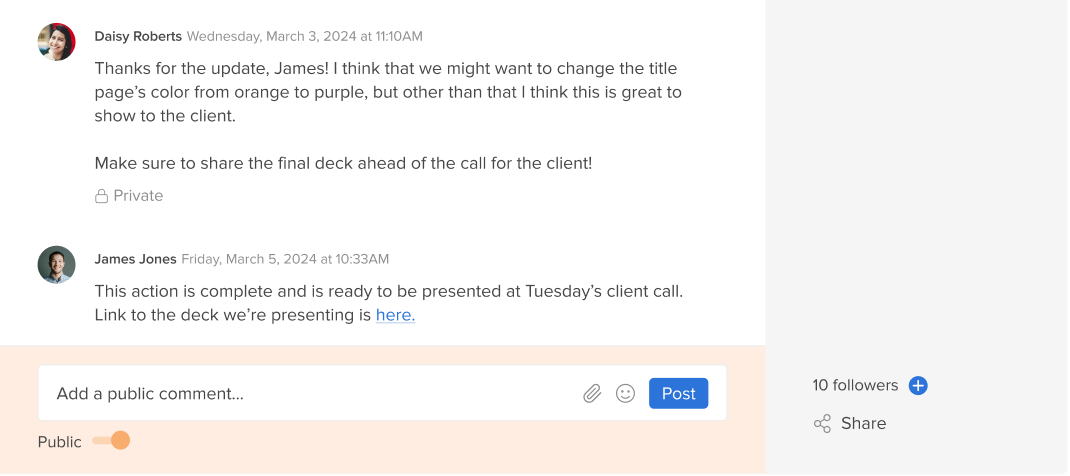Click the share network icon
The height and width of the screenshot is (476, 1070).
pos(822,423)
